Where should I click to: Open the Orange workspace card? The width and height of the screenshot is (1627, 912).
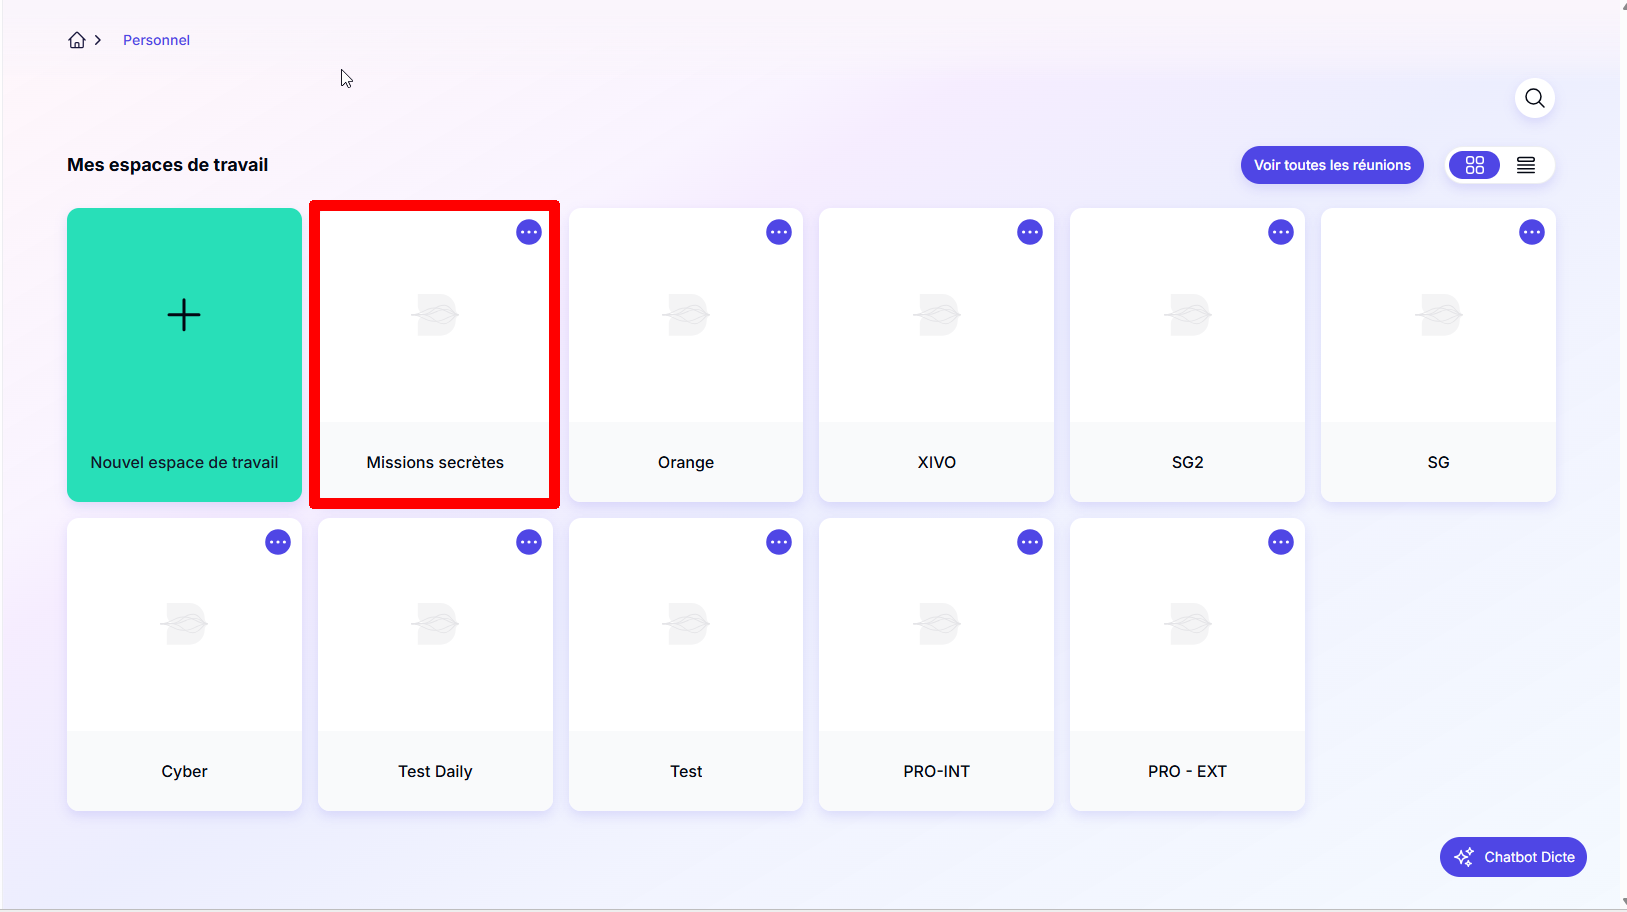(x=686, y=355)
